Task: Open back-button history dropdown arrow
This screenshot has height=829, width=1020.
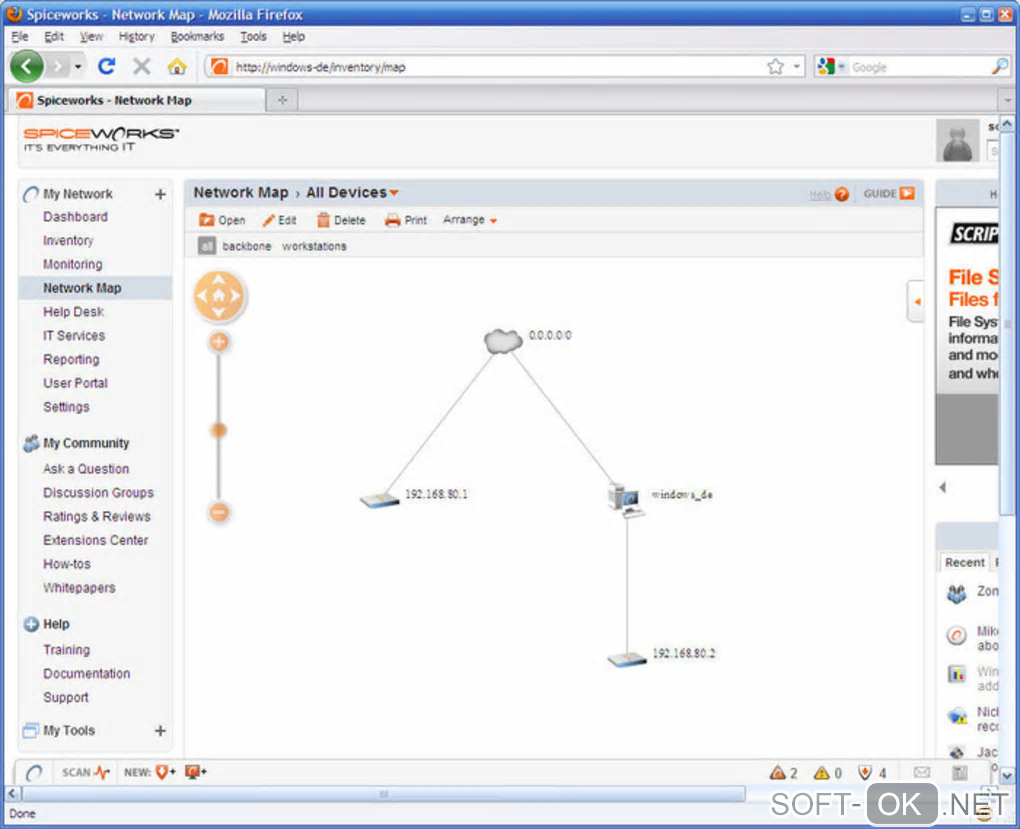Action: pyautogui.click(x=78, y=66)
